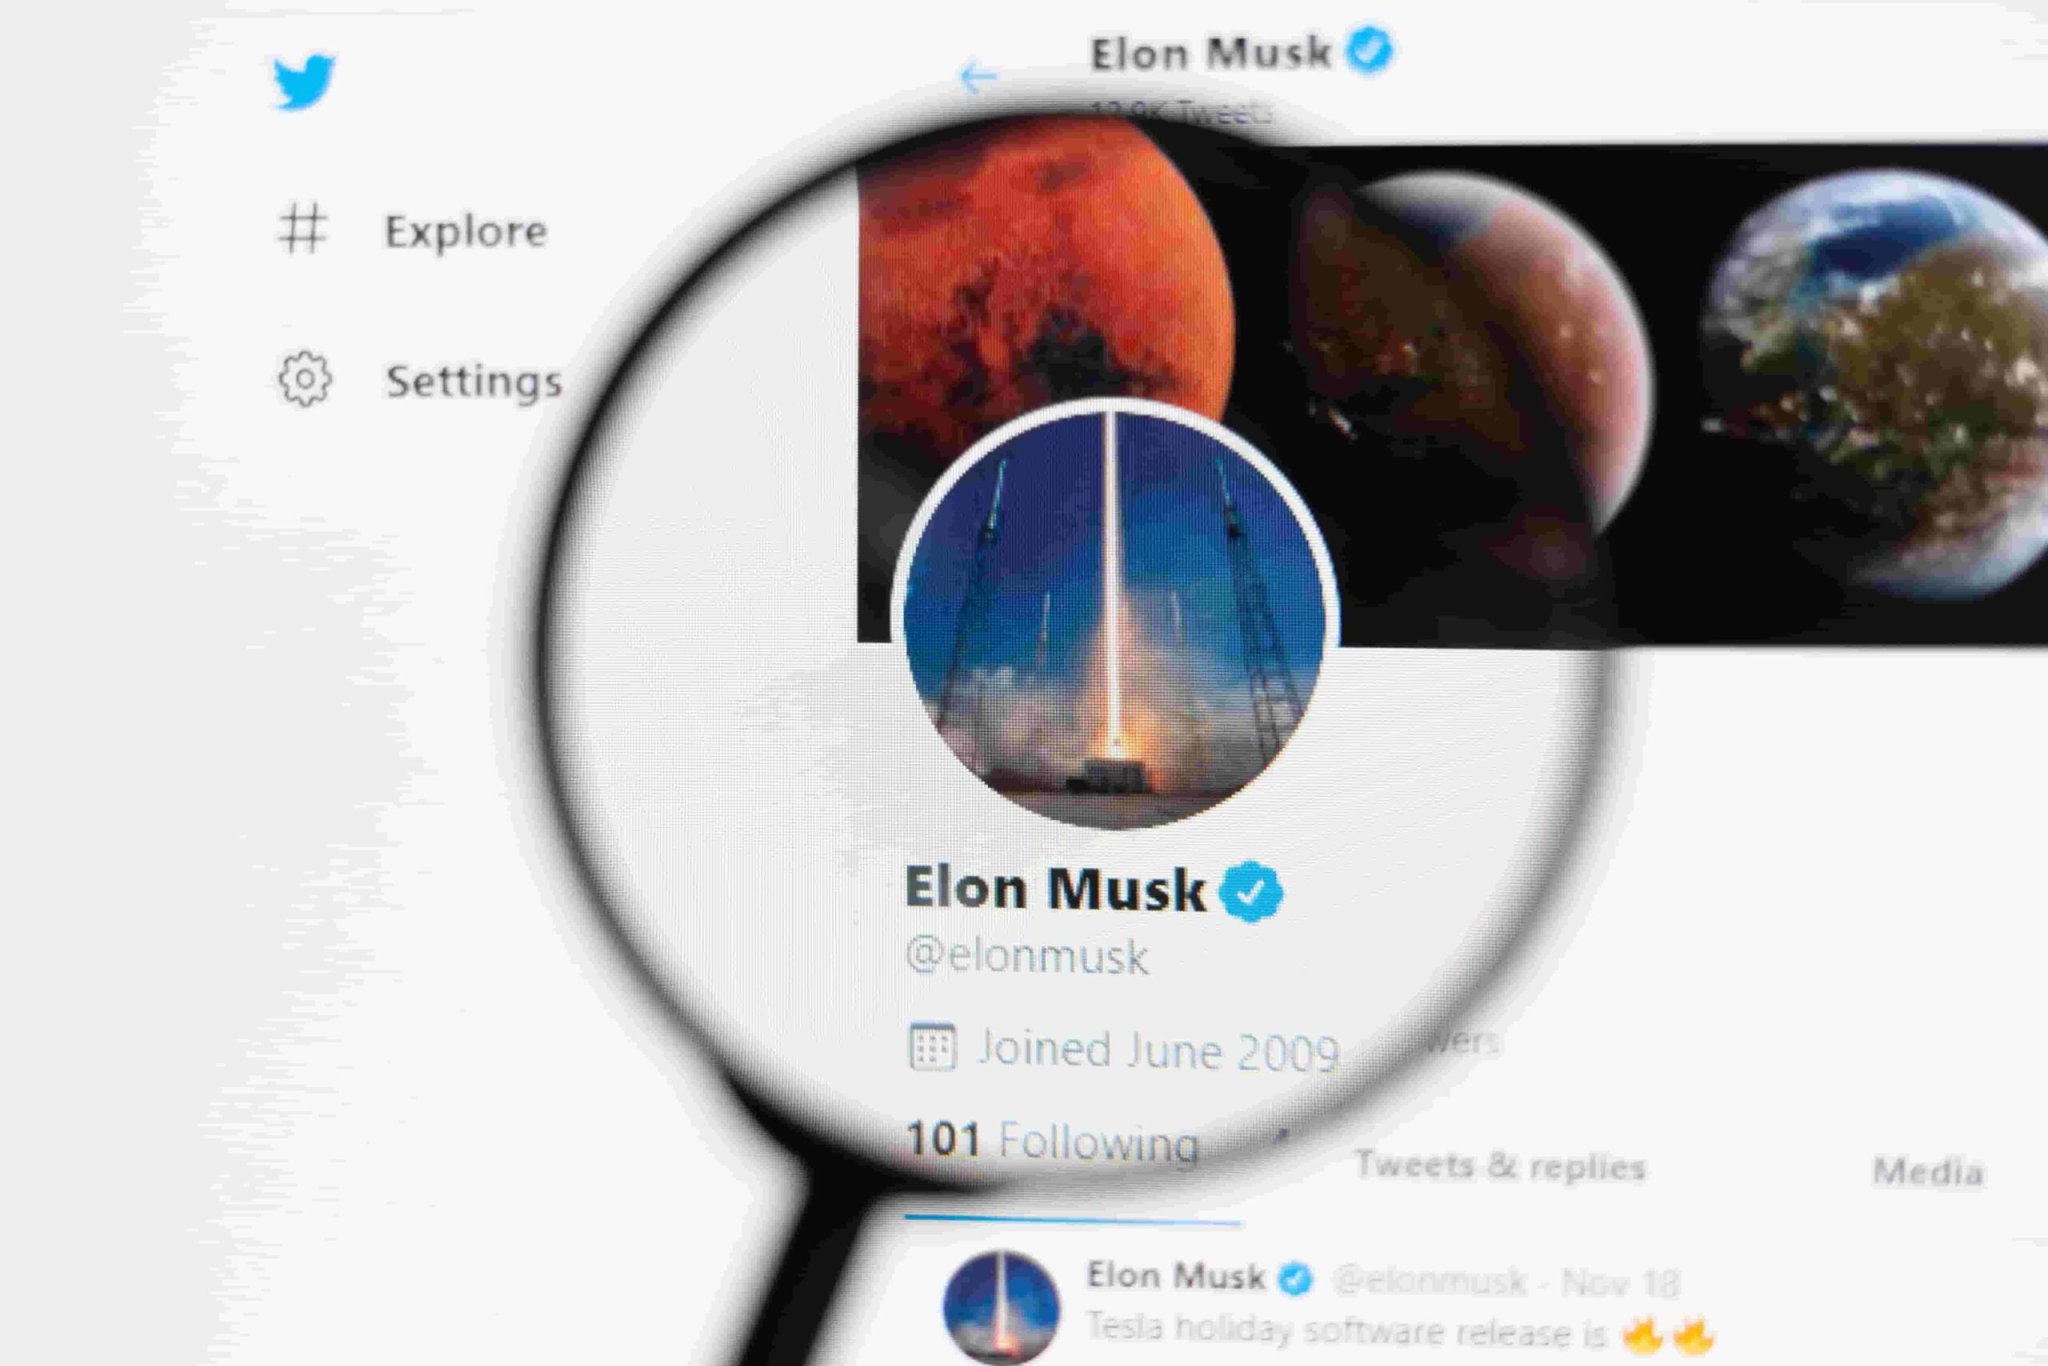Click the @elonmusk profile handle

1027,955
